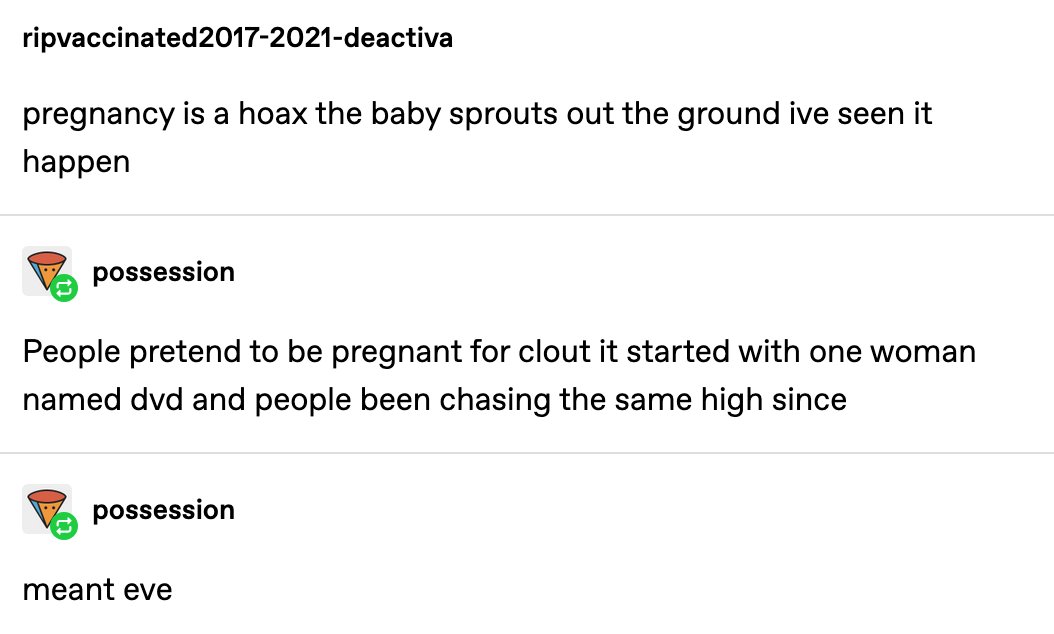Image resolution: width=1054 pixels, height=634 pixels.
Task: Click the word 'happen' in first post
Action: point(76,163)
